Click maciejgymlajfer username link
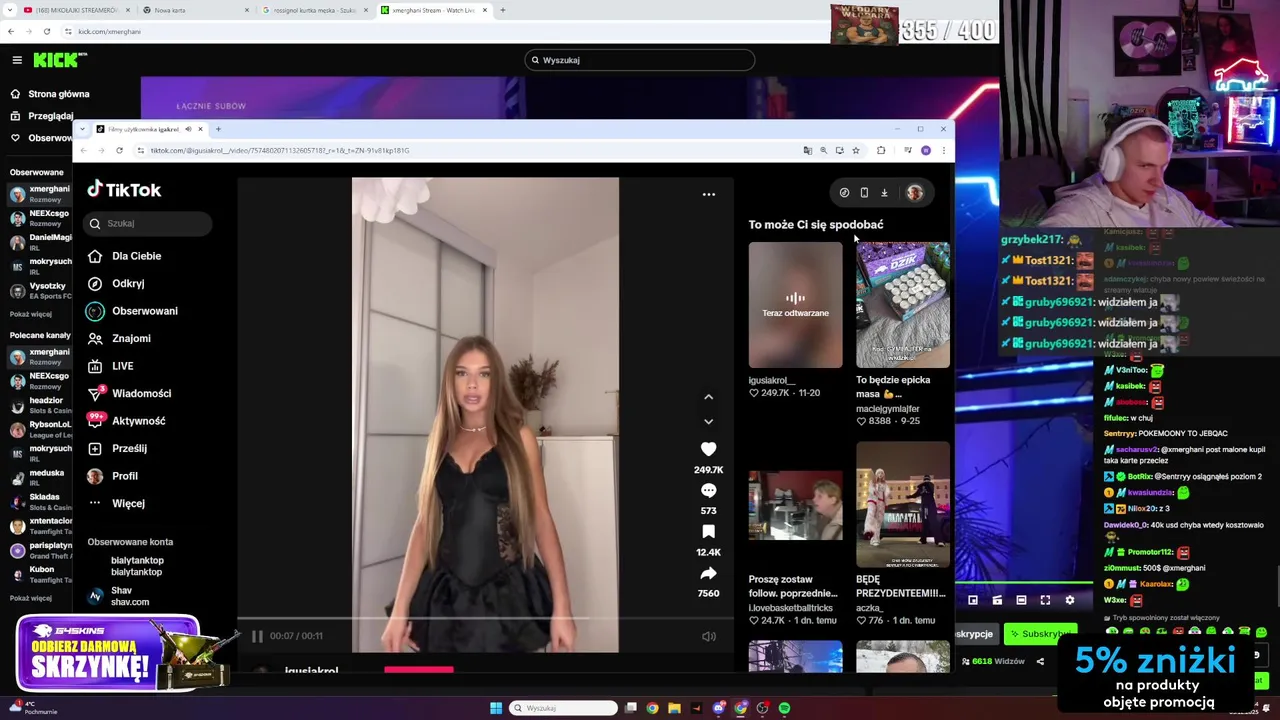Image resolution: width=1280 pixels, height=720 pixels. tap(887, 409)
